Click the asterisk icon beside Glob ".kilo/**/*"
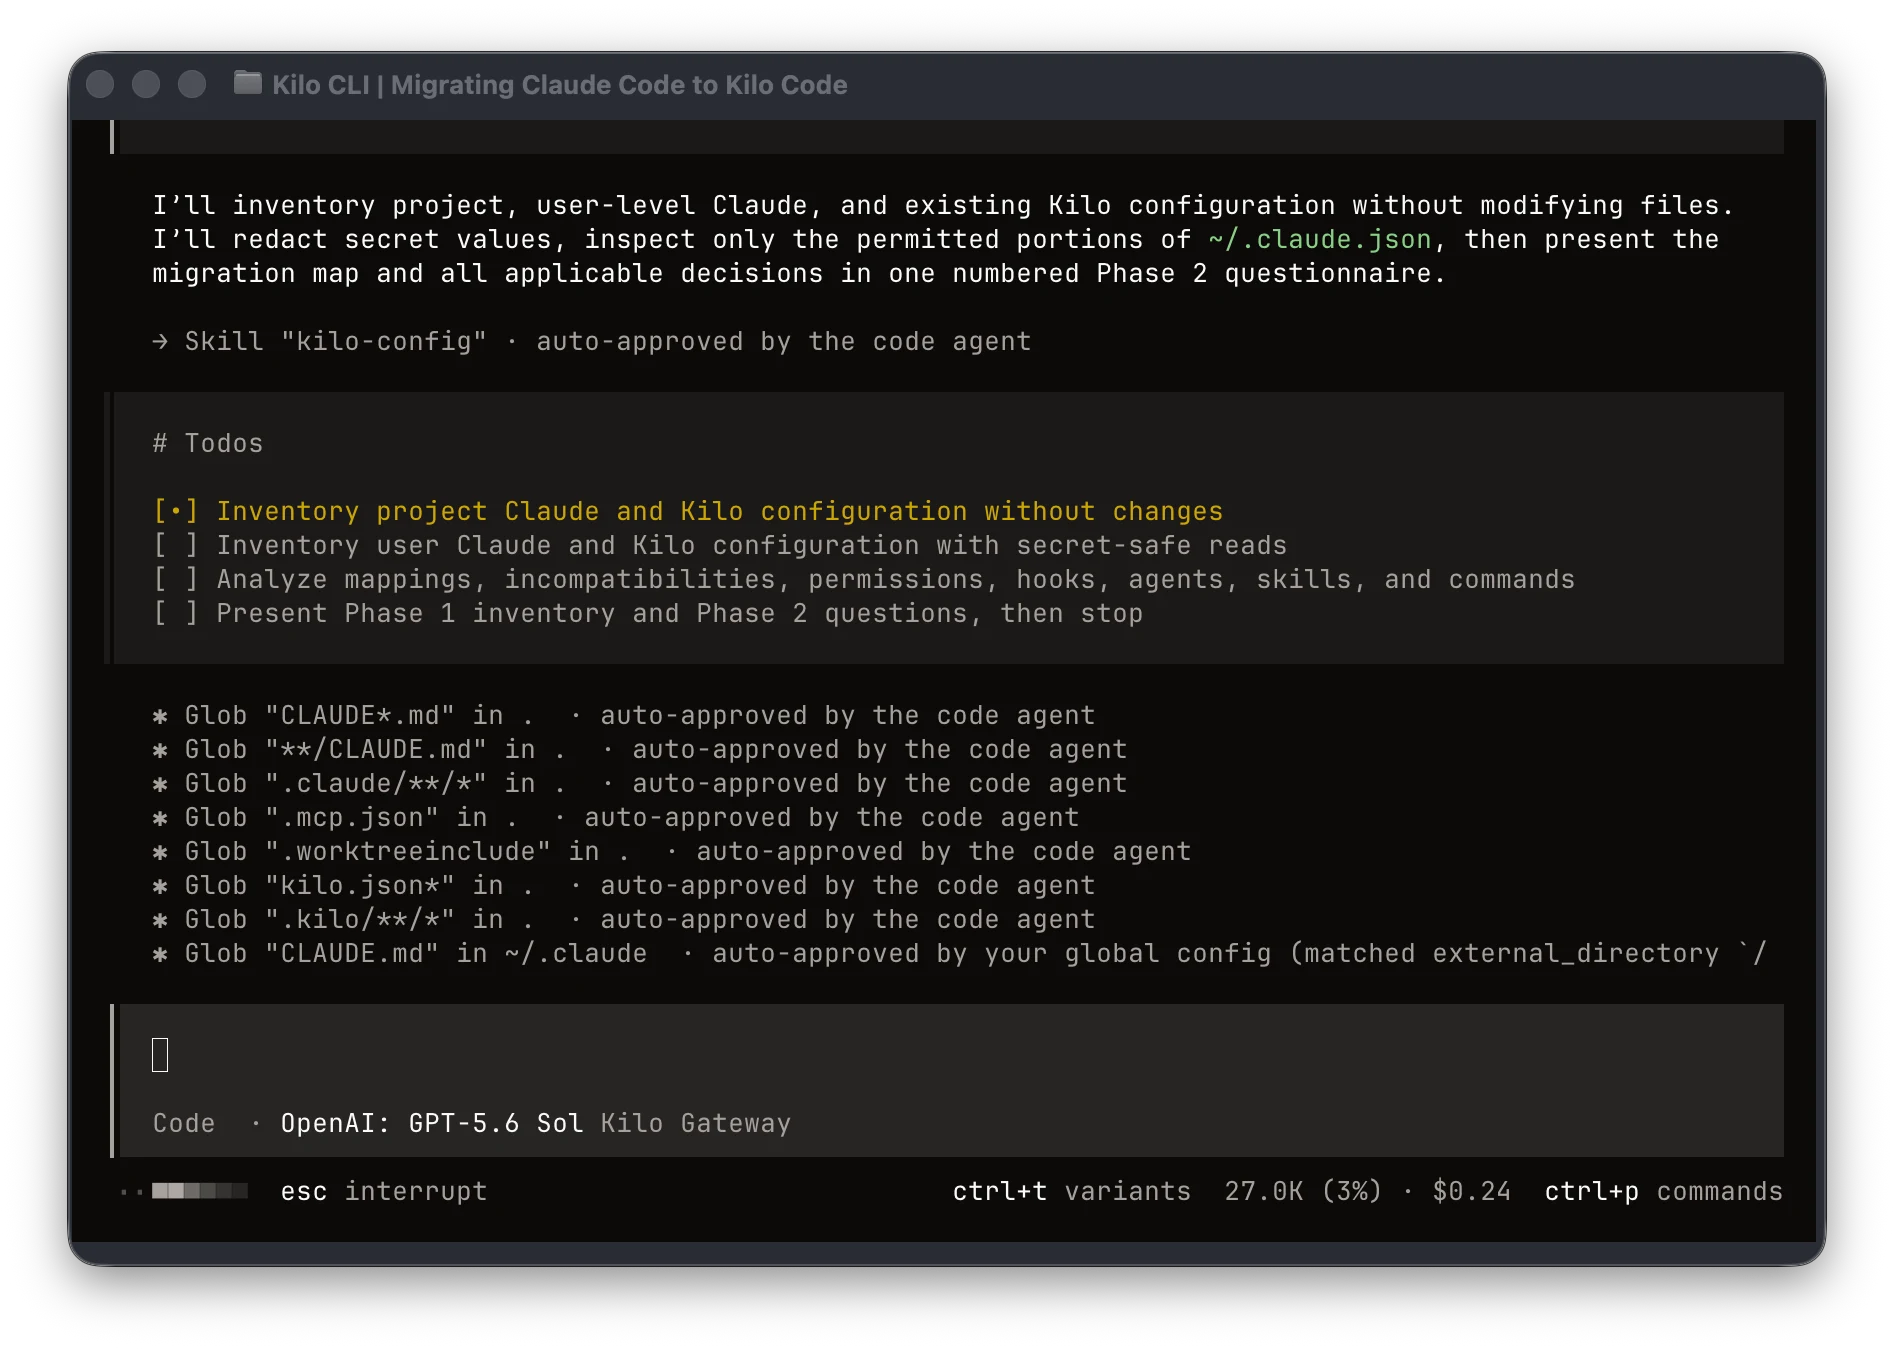Viewport: 1894px width, 1350px height. (x=160, y=921)
